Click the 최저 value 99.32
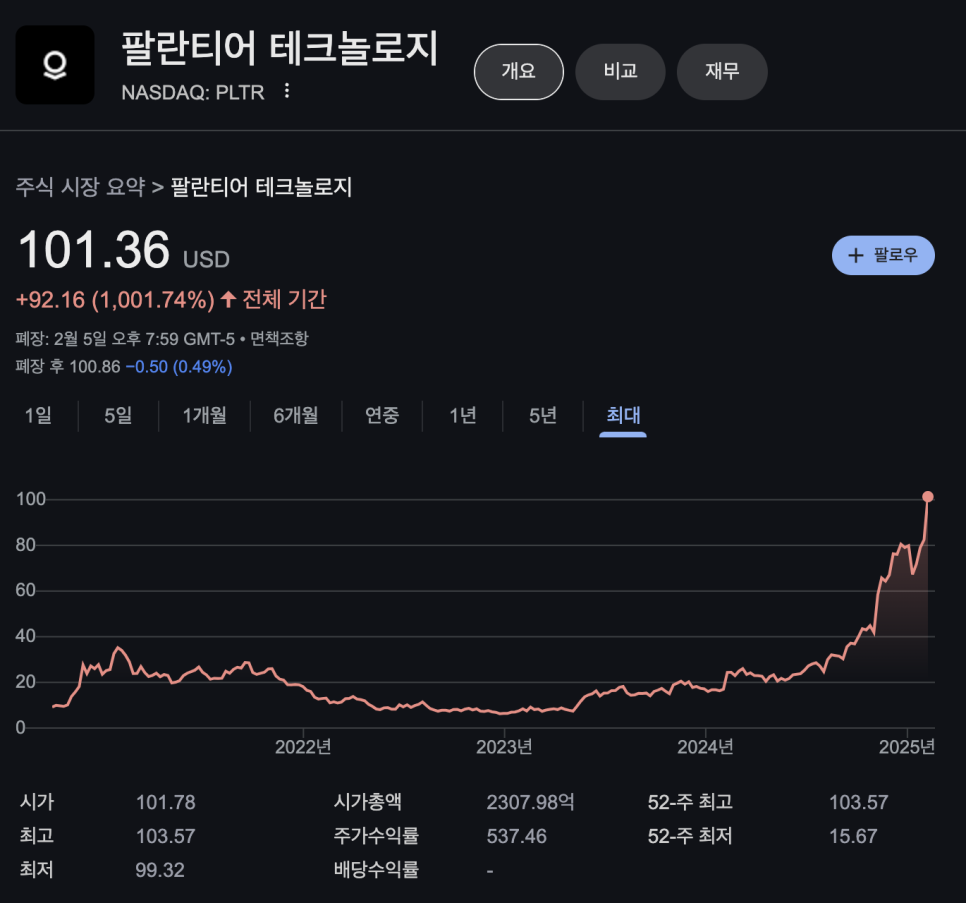Screen dimensions: 966x903 point(160,870)
